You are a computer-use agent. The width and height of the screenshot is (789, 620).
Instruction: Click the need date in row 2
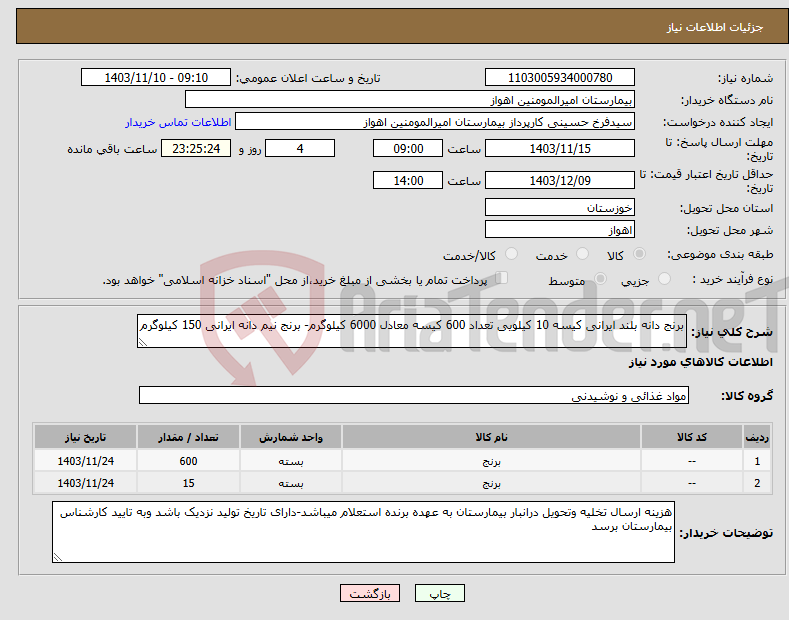(x=86, y=483)
